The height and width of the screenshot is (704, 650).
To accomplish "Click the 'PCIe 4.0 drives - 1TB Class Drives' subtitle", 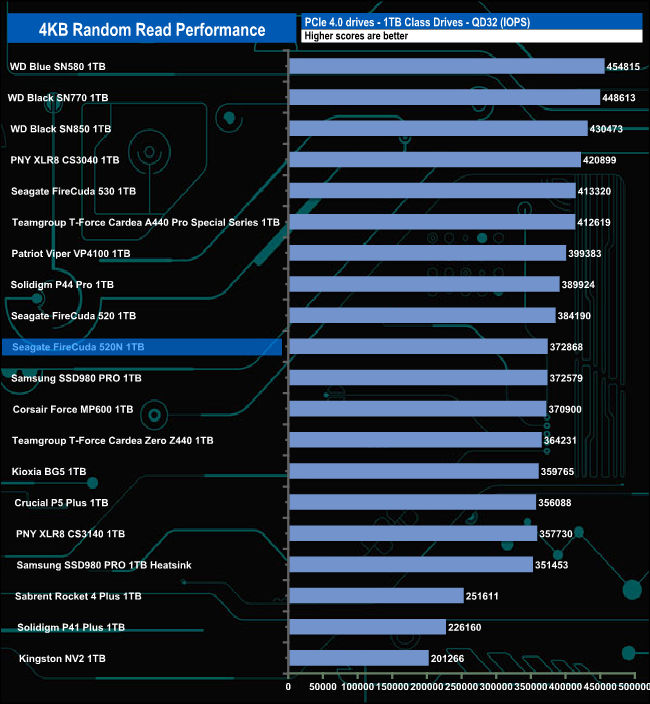I will coord(417,22).
